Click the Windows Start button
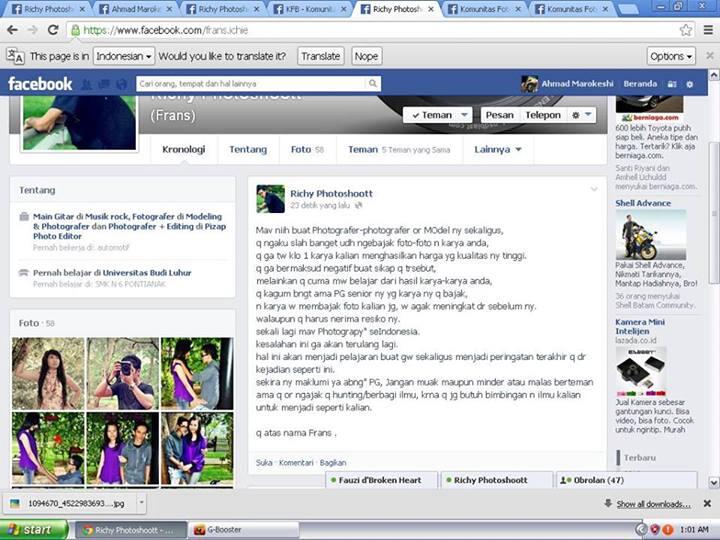The image size is (720, 540). (34, 530)
